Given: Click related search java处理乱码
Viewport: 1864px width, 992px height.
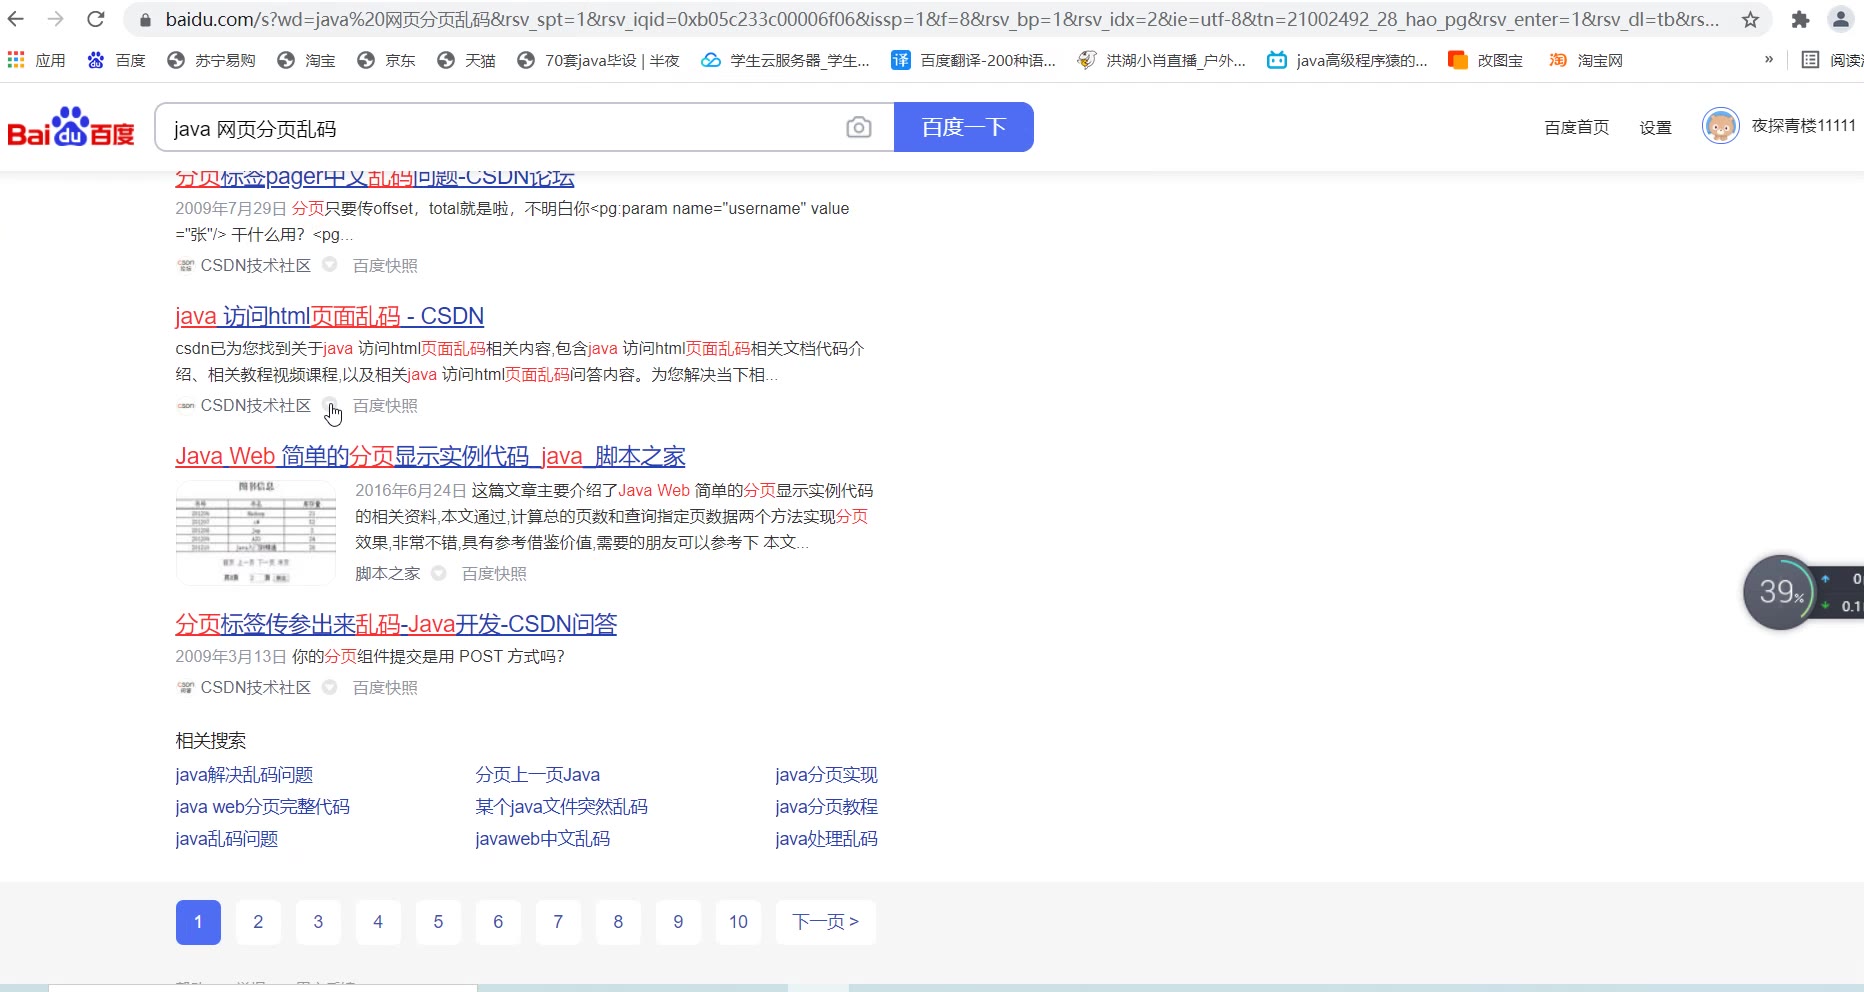Looking at the screenshot, I should [826, 839].
